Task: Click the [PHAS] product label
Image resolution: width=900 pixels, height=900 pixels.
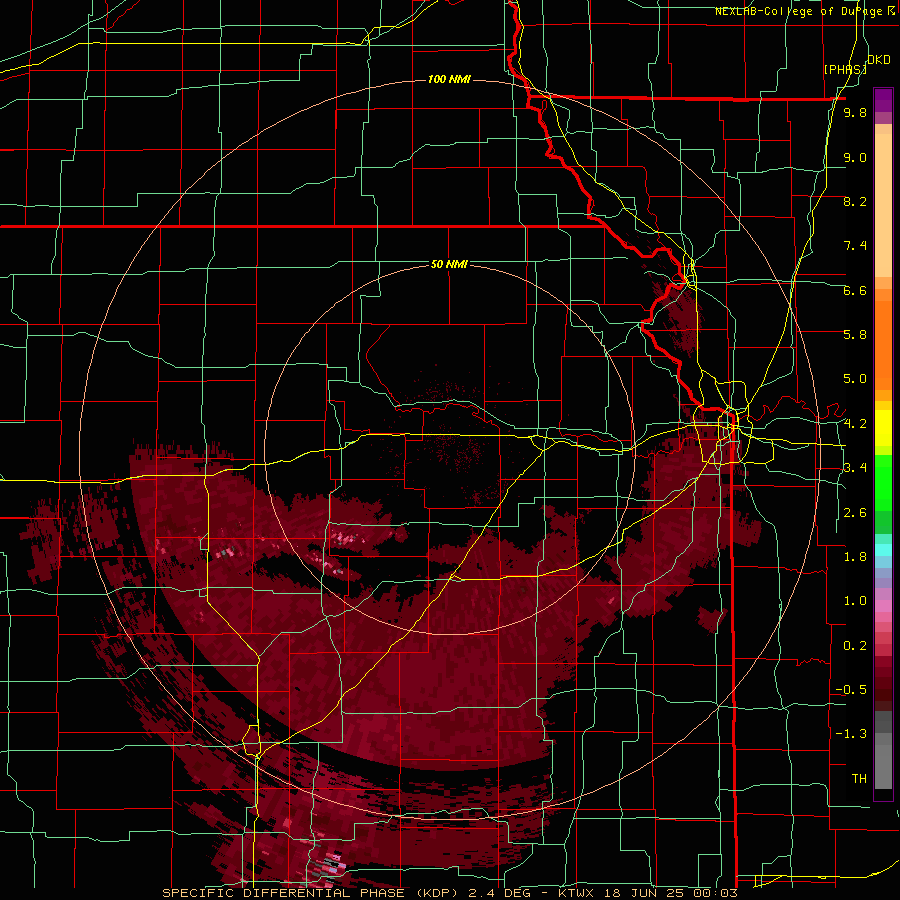Action: point(845,69)
